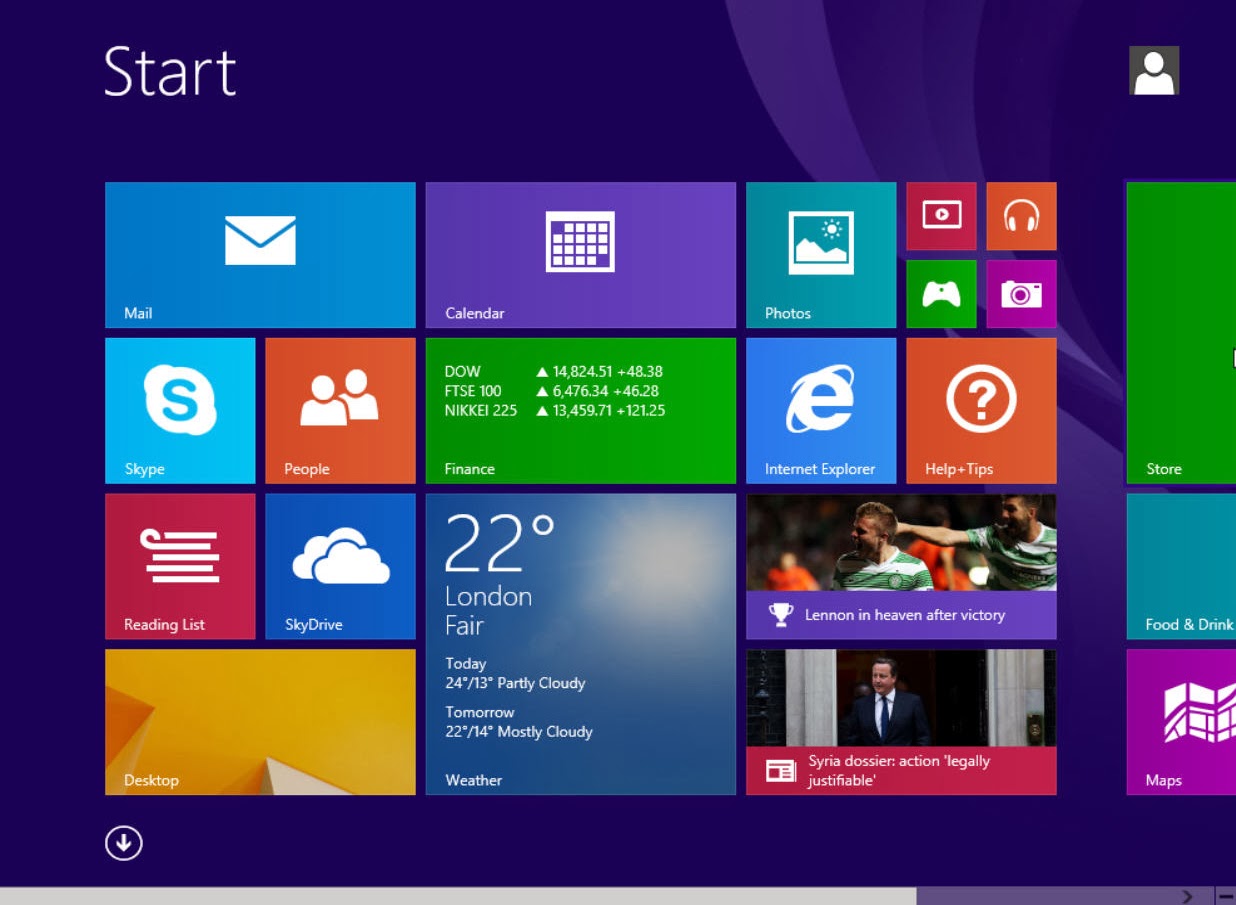Click the scrollbar right arrow

point(1187,896)
